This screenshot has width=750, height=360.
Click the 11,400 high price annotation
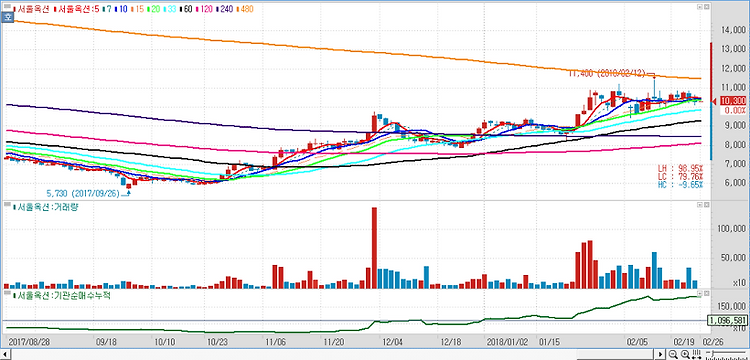click(607, 73)
